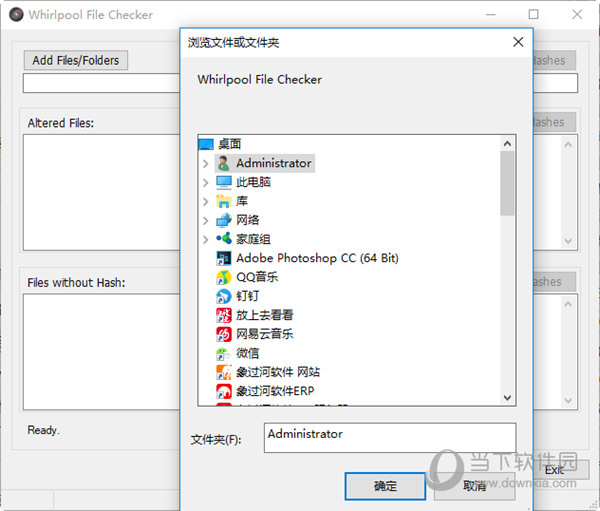Click Add Files/Folders button in main window
Image resolution: width=600 pixels, height=511 pixels.
(x=76, y=60)
